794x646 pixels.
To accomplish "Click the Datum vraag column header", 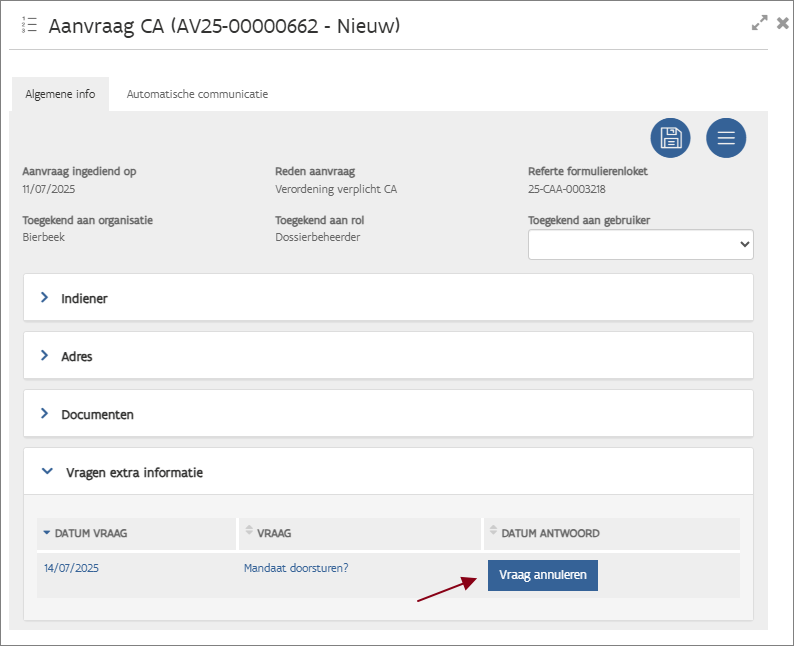I will [91, 533].
